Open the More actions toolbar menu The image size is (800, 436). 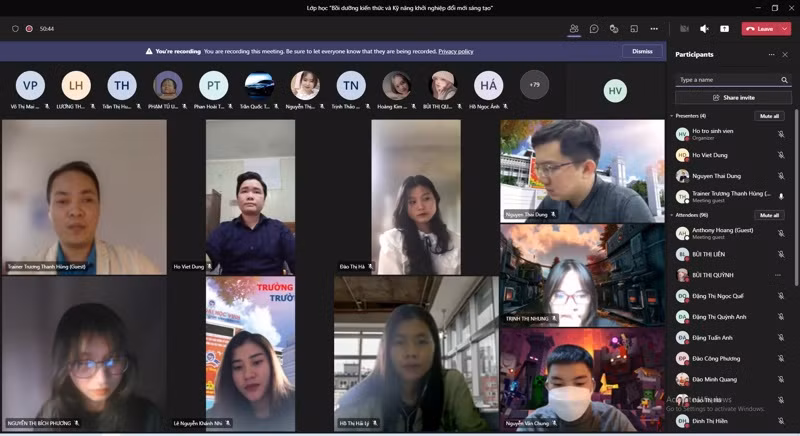point(654,28)
